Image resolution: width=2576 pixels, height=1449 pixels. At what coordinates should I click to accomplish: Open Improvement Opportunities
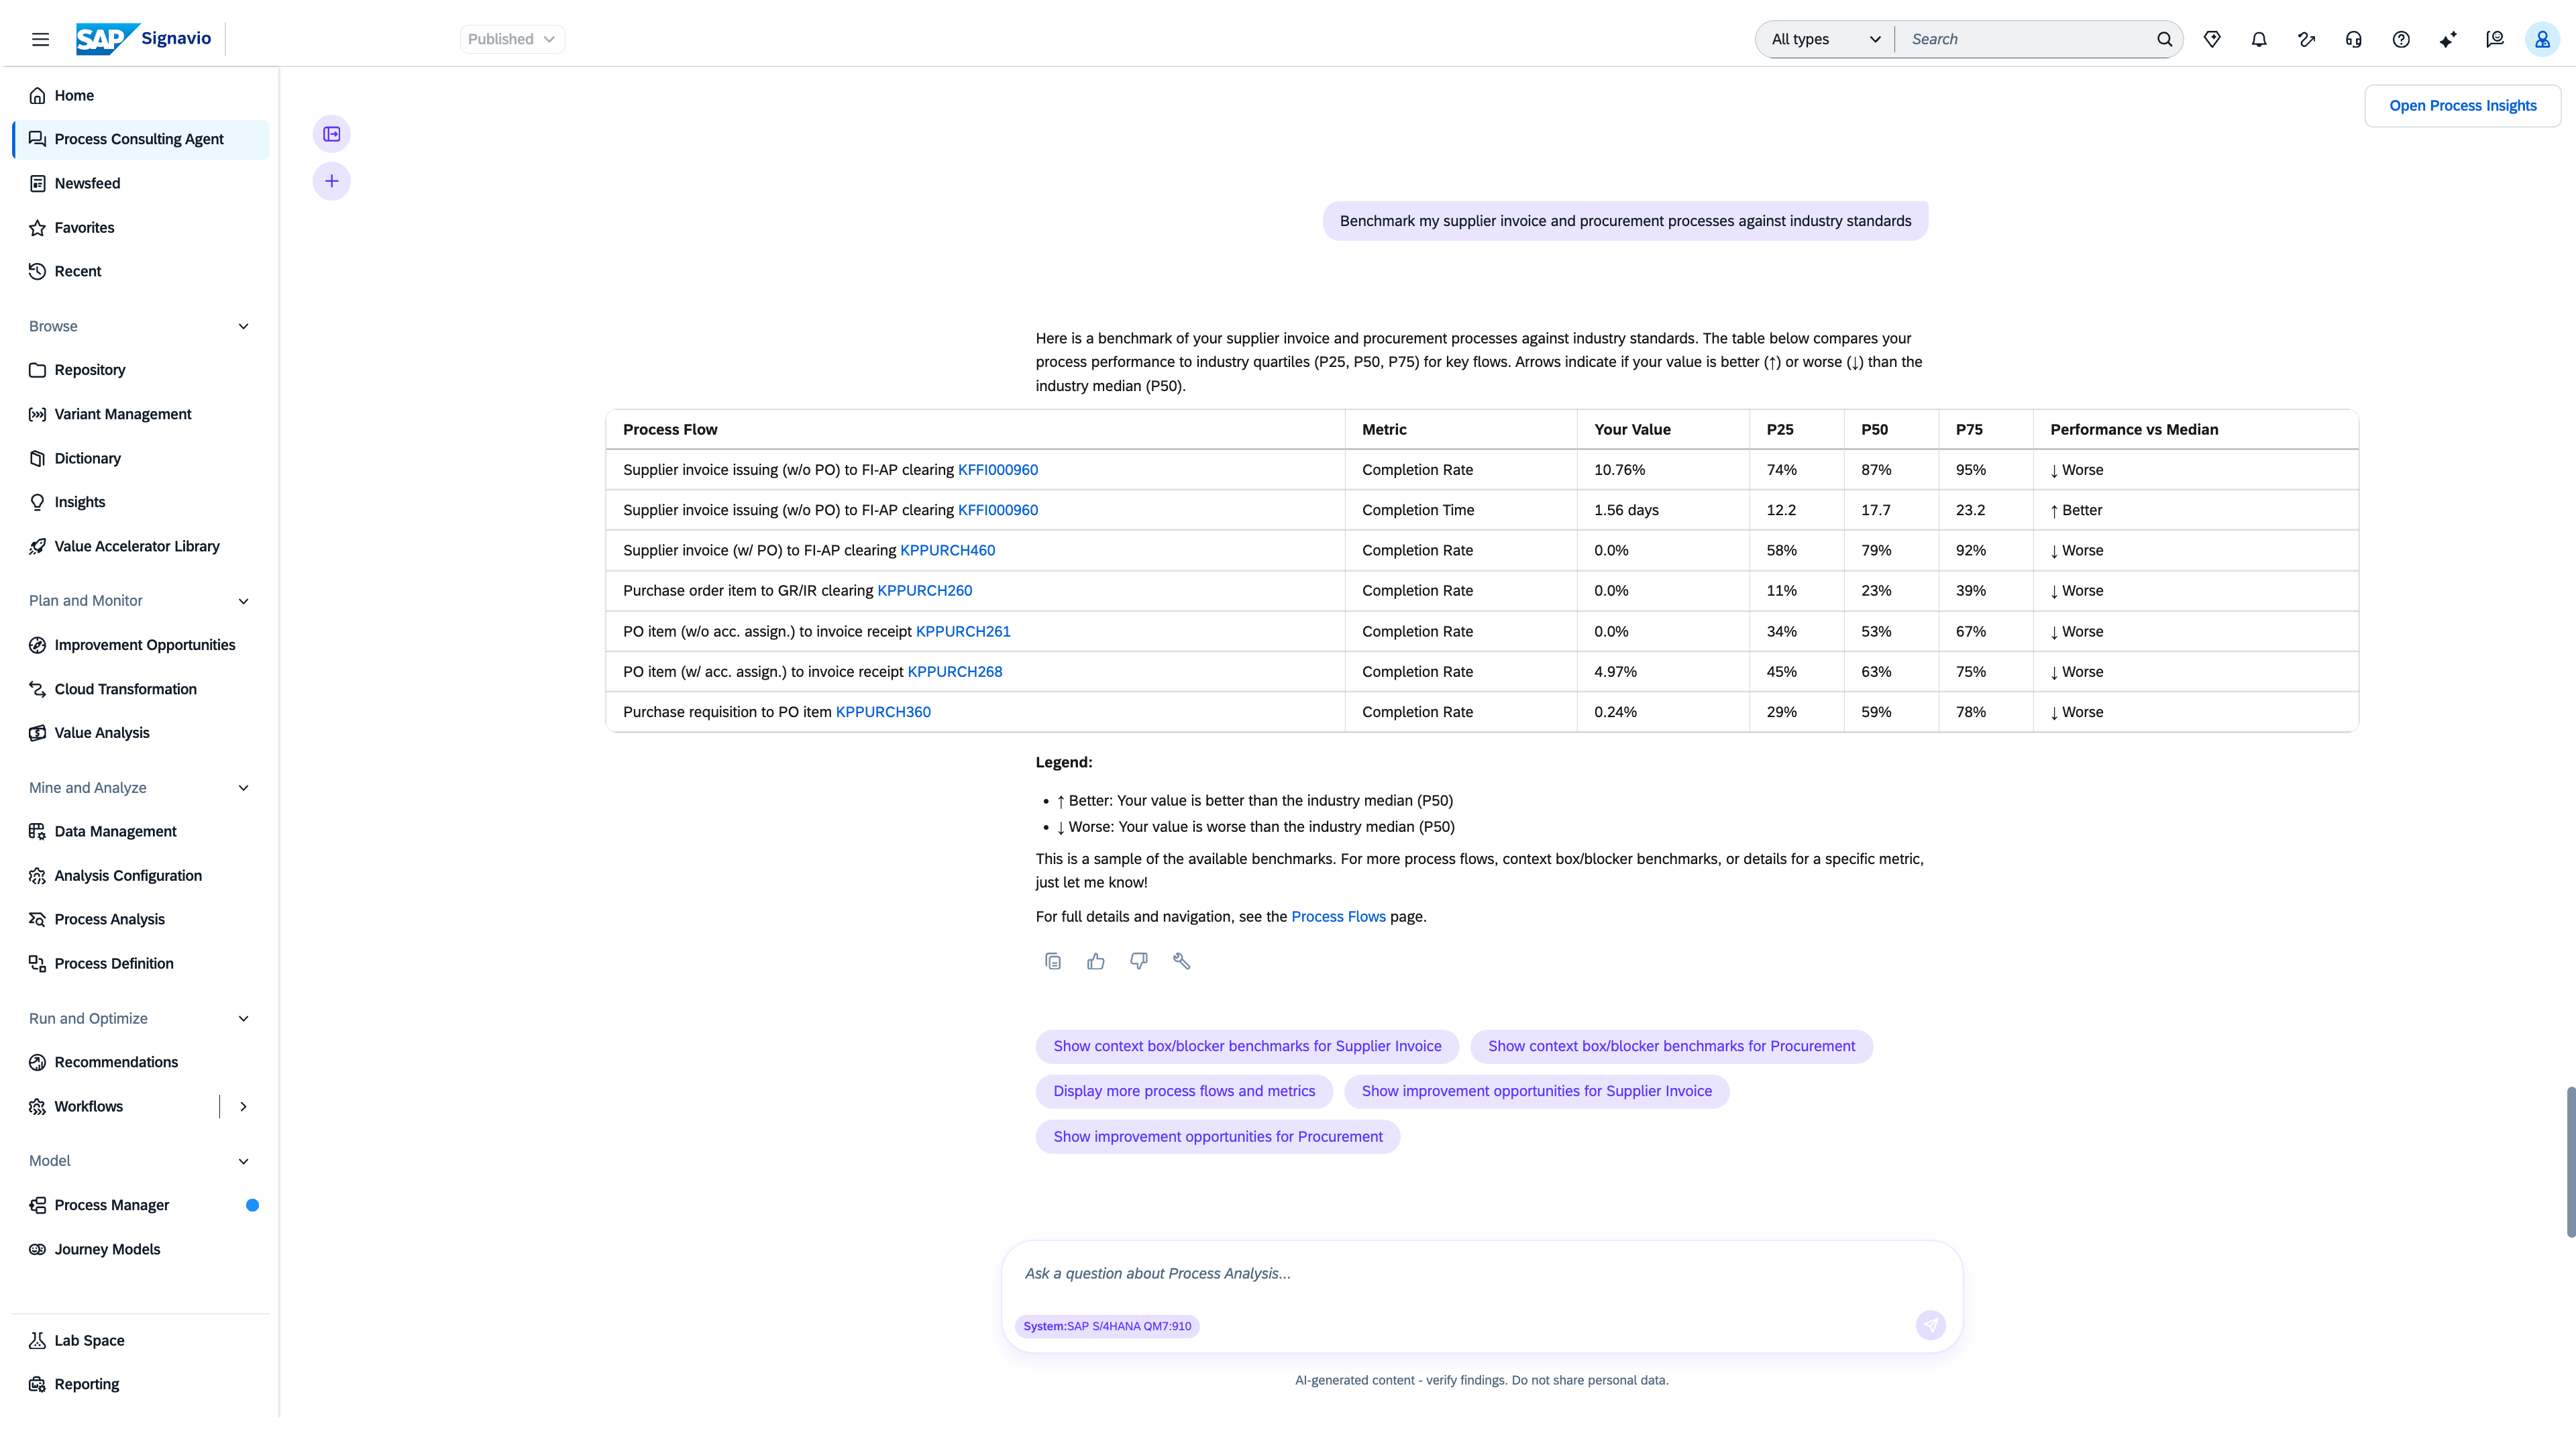tap(140, 645)
